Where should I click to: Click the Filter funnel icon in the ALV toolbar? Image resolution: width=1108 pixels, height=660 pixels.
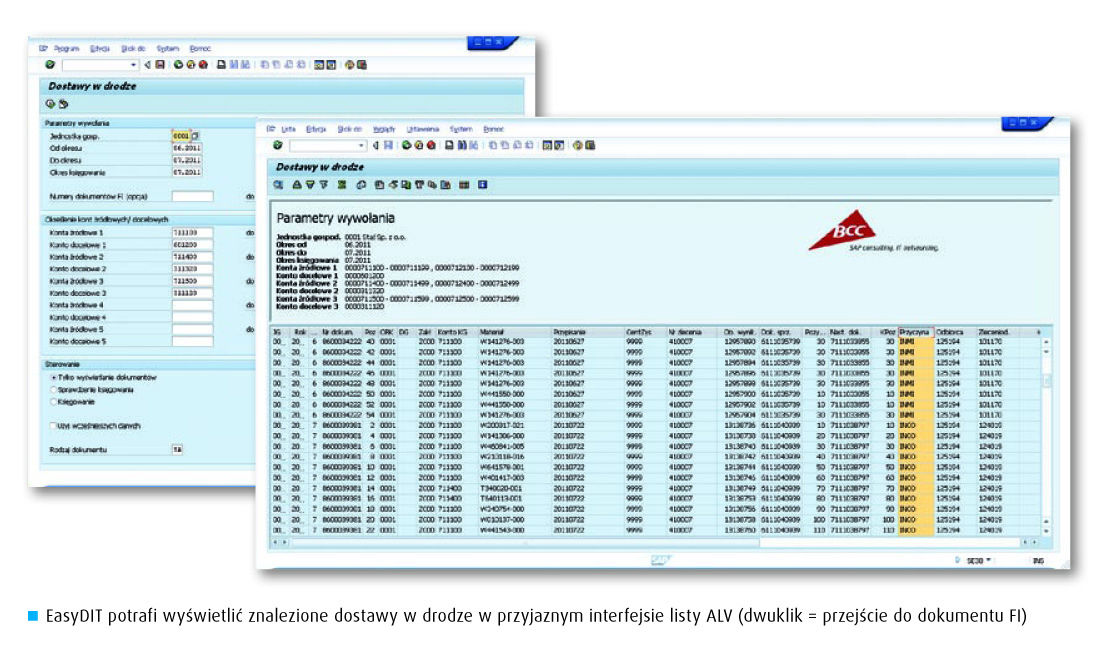(323, 185)
